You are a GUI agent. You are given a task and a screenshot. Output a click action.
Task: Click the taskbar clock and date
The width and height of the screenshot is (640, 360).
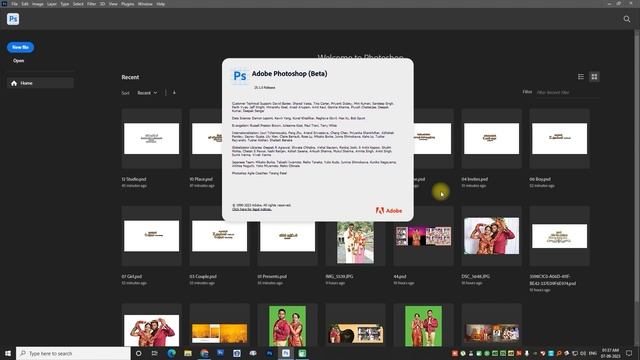click(611, 353)
